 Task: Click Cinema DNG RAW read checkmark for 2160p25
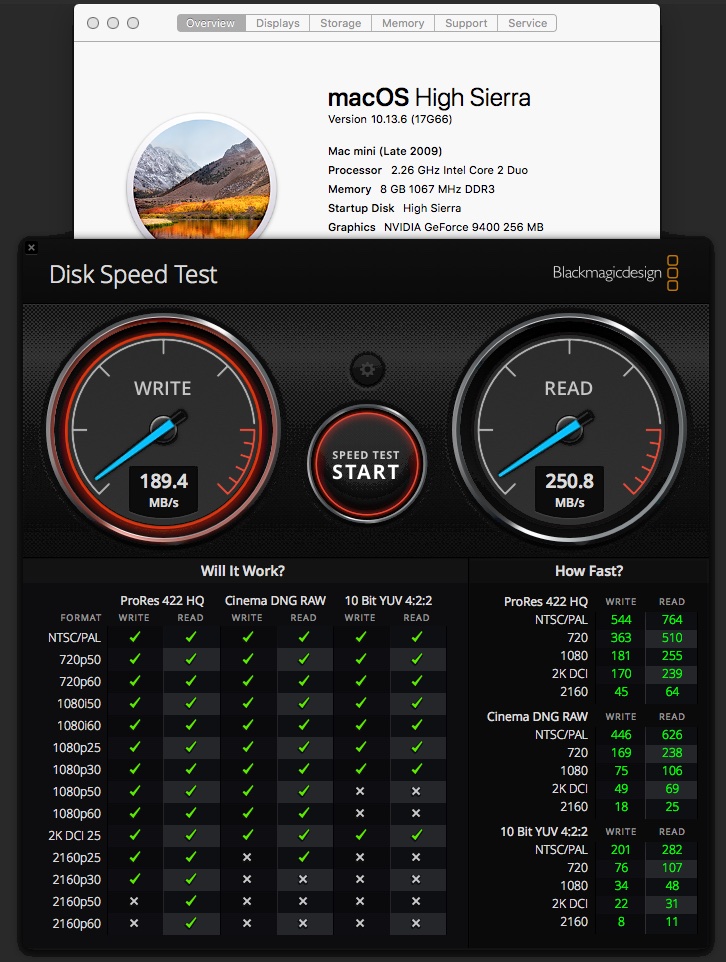[304, 857]
